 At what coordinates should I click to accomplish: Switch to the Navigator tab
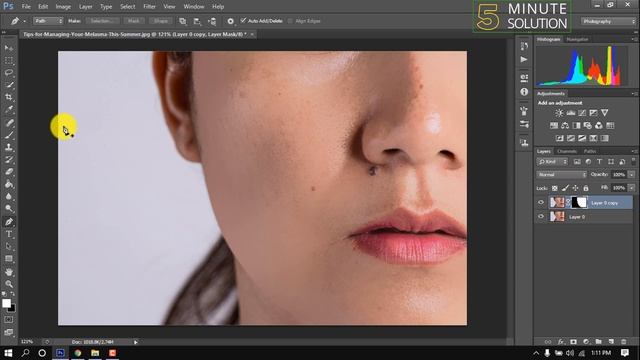[577, 39]
